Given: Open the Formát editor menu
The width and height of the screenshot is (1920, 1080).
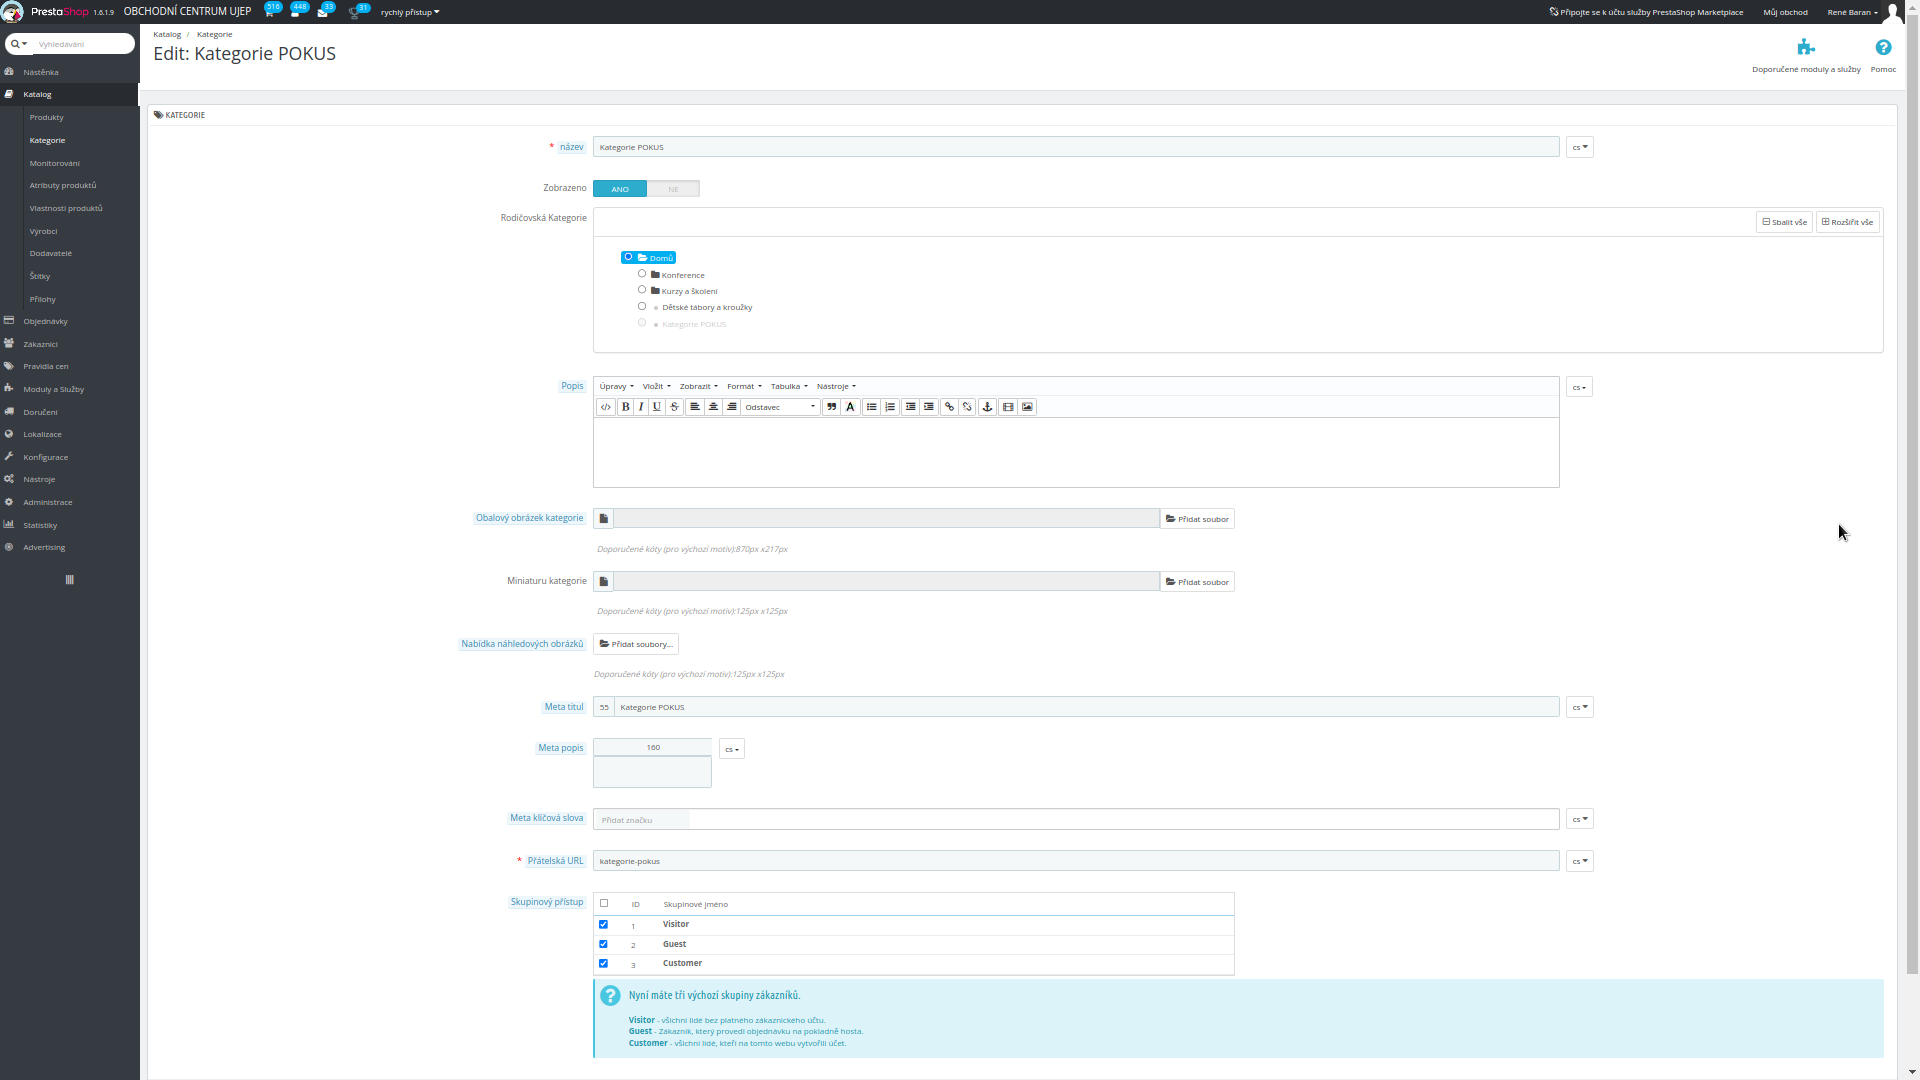Looking at the screenshot, I should (x=743, y=386).
